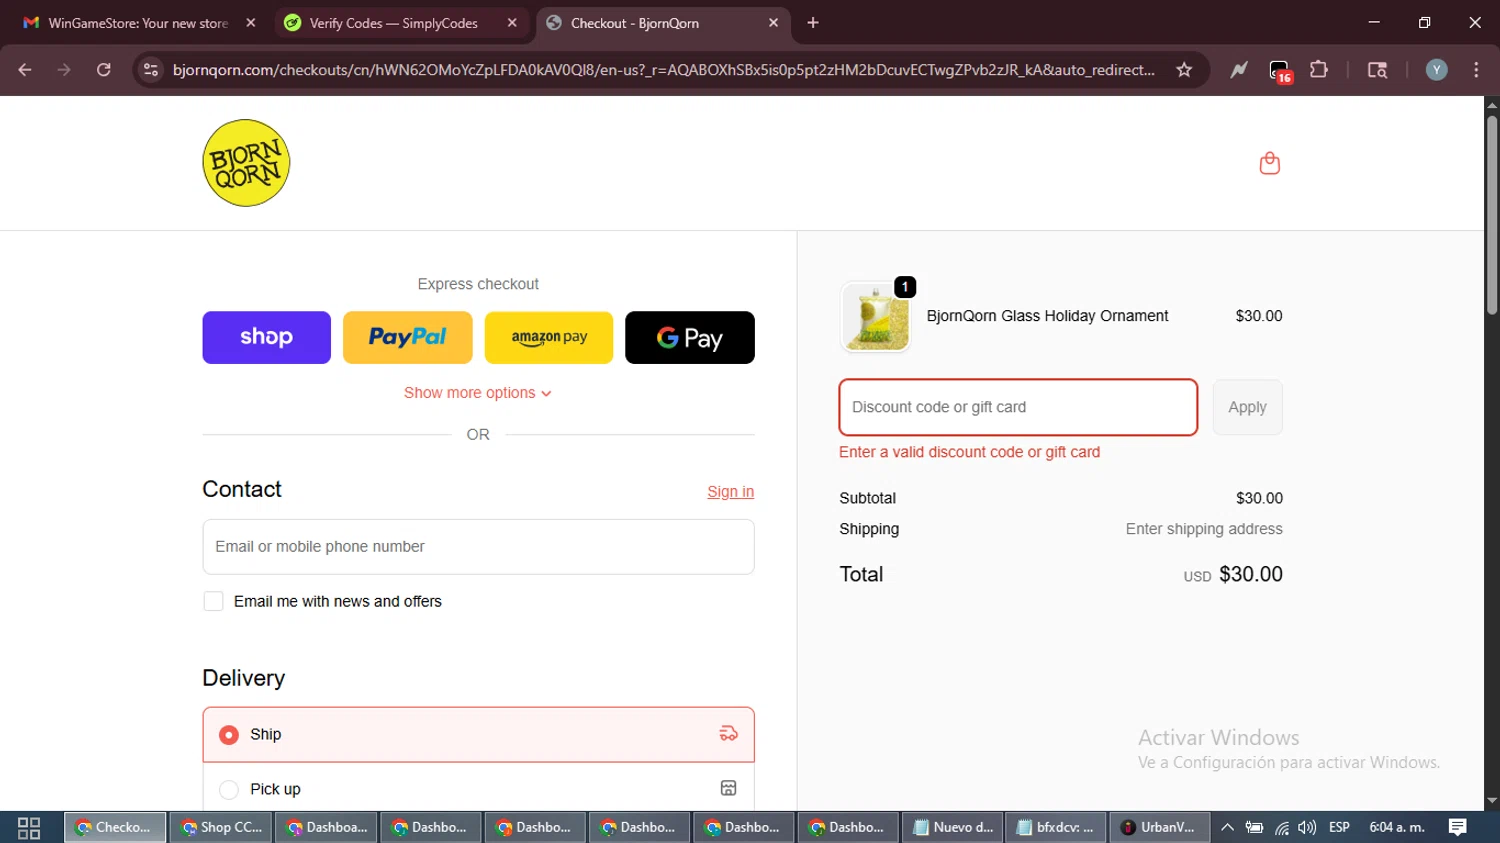Viewport: 1500px width, 843px height.
Task: Open the Chrome three-dot menu
Action: (x=1476, y=70)
